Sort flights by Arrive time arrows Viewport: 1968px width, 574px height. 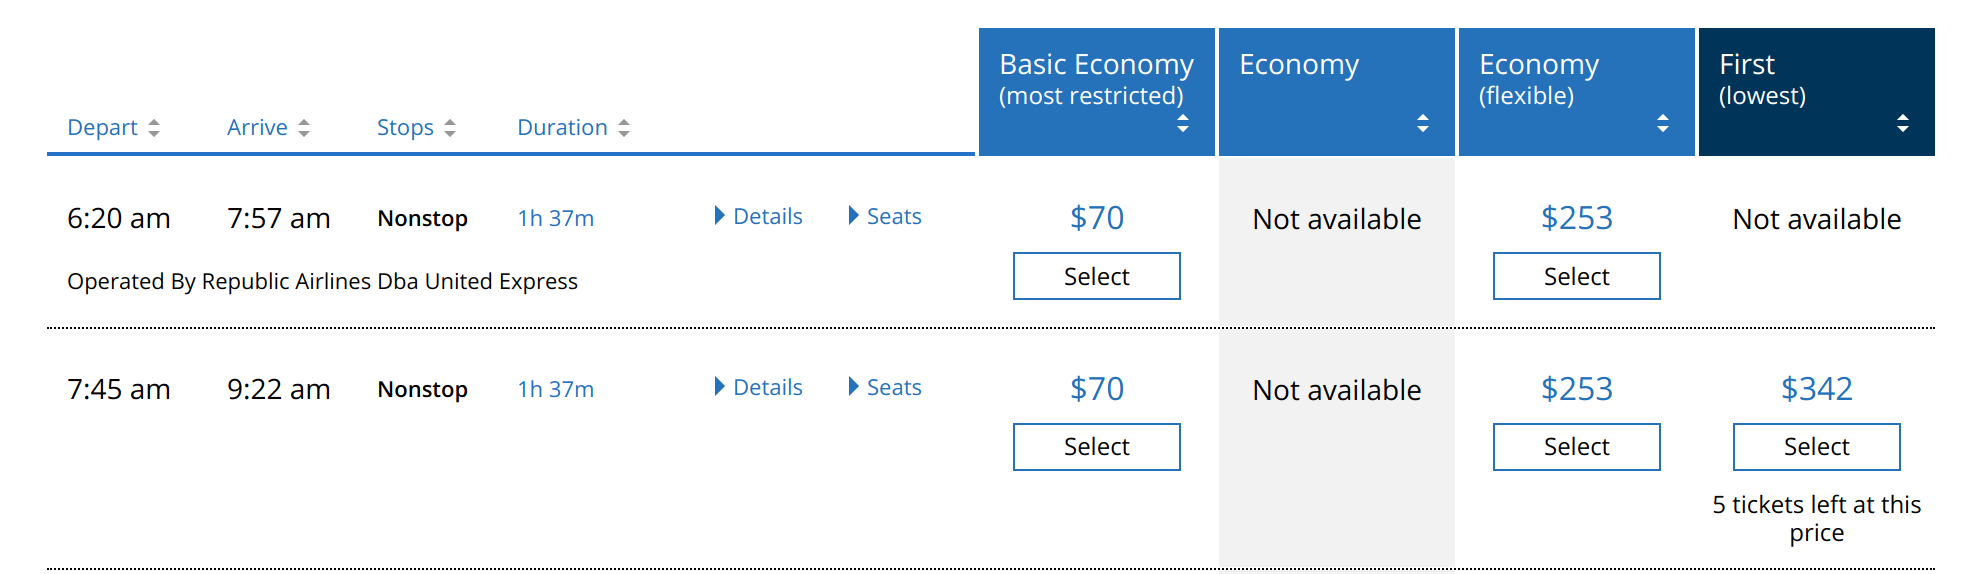click(304, 128)
